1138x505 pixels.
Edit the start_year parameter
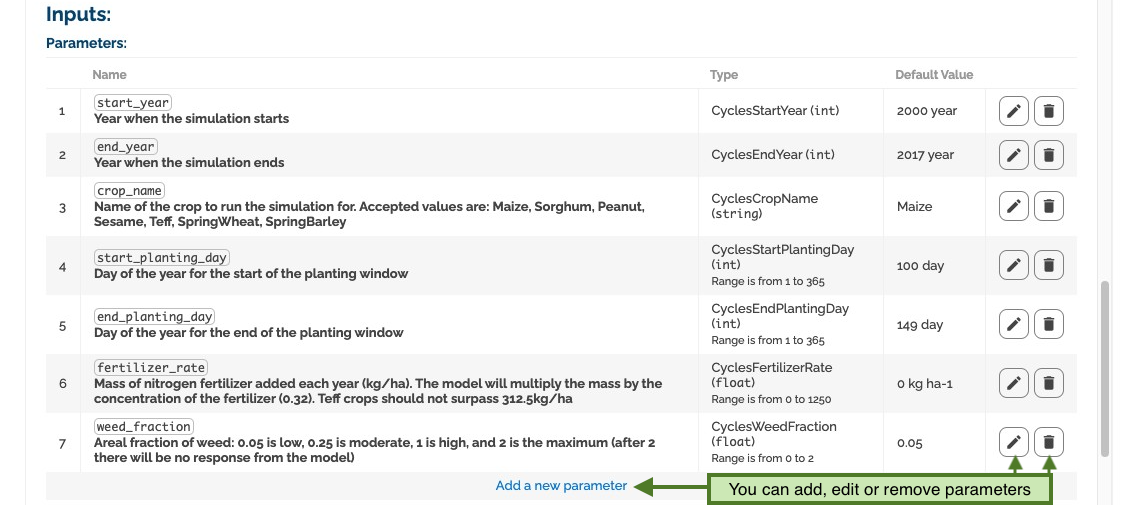tap(1014, 111)
